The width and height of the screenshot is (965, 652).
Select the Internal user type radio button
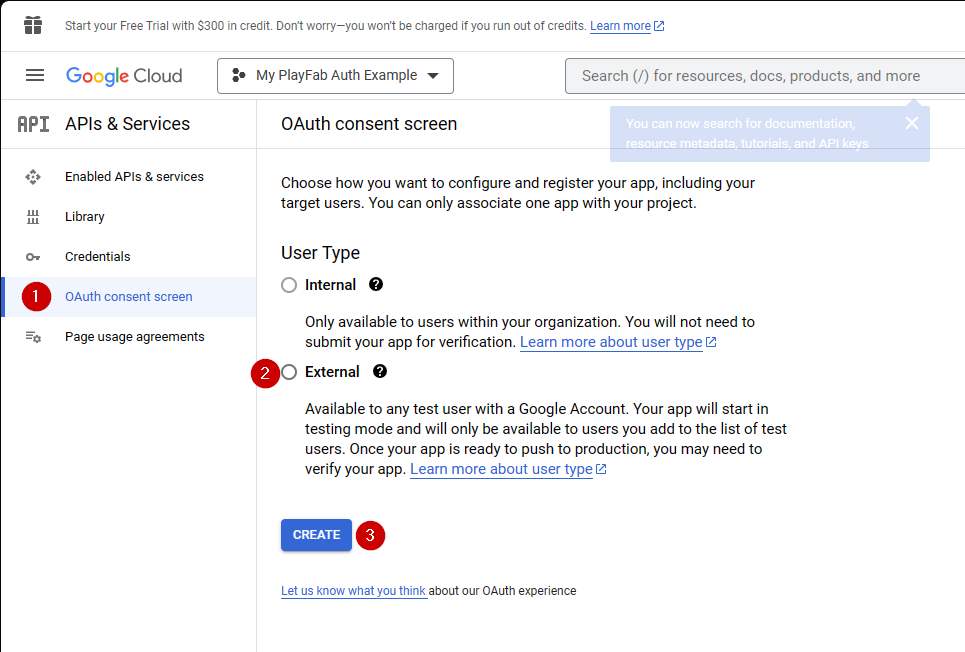coord(289,285)
